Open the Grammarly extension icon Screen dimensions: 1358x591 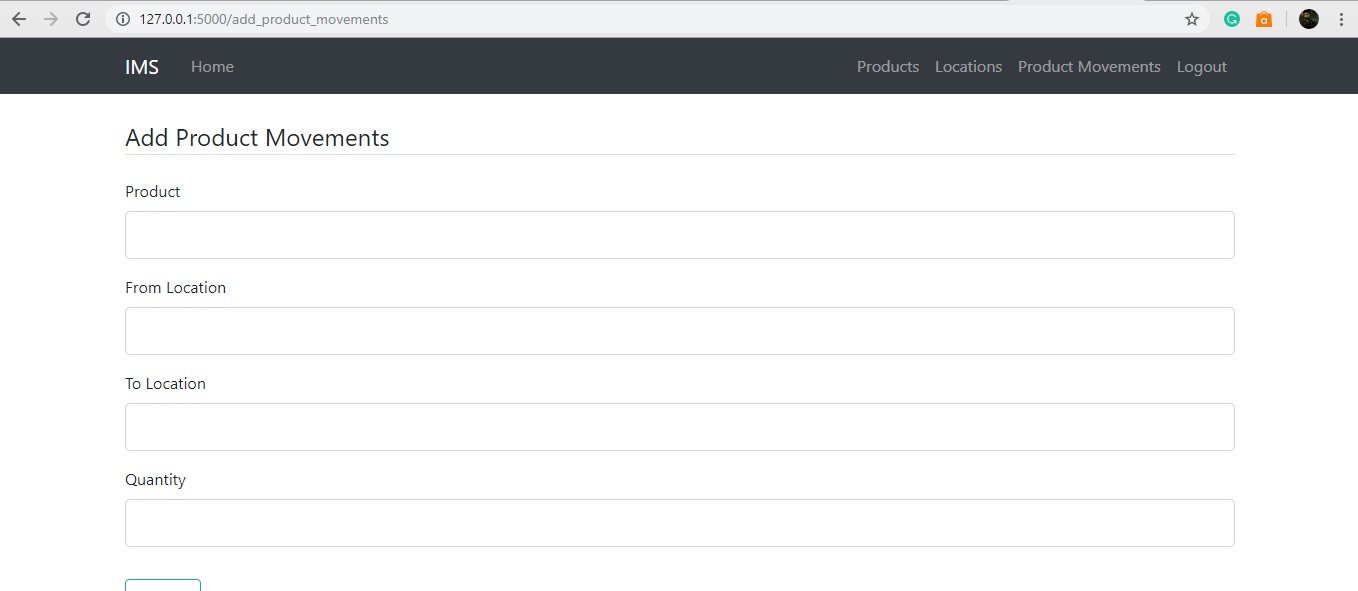[x=1232, y=19]
